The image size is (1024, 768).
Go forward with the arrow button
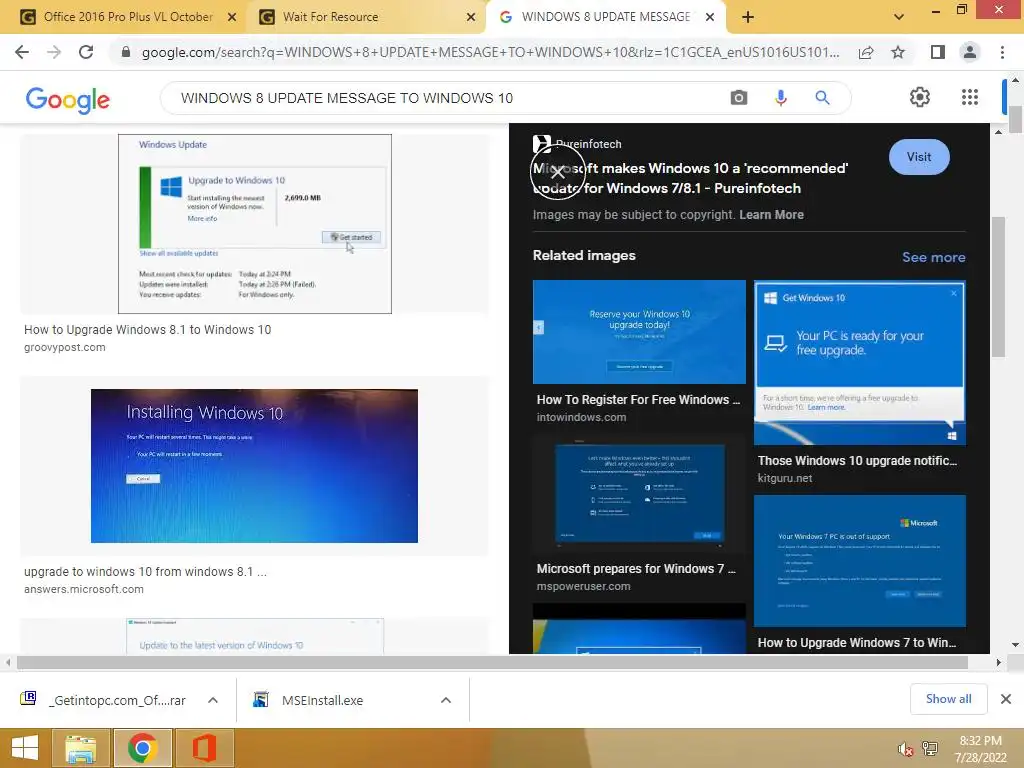54,52
